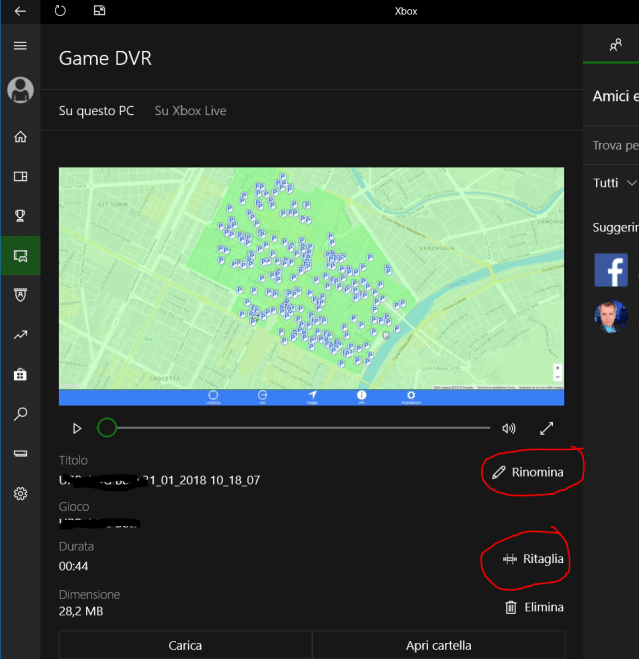The image size is (639, 659).
Task: Go to Home in the sidebar
Action: click(20, 137)
